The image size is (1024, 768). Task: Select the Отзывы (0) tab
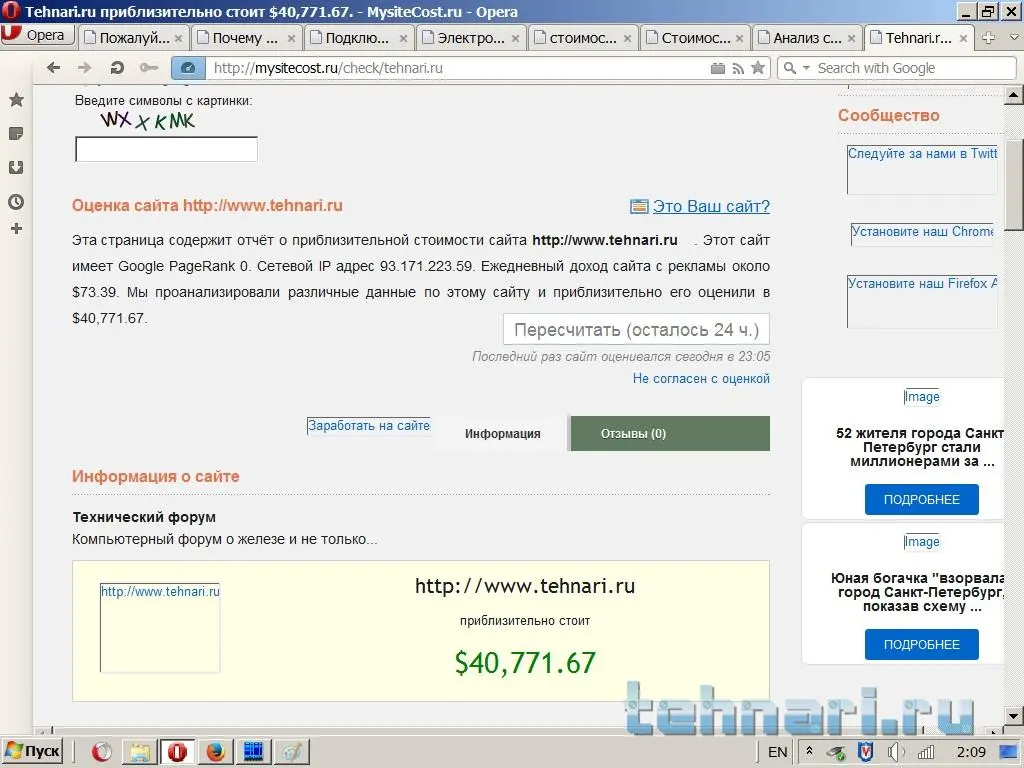(x=671, y=434)
